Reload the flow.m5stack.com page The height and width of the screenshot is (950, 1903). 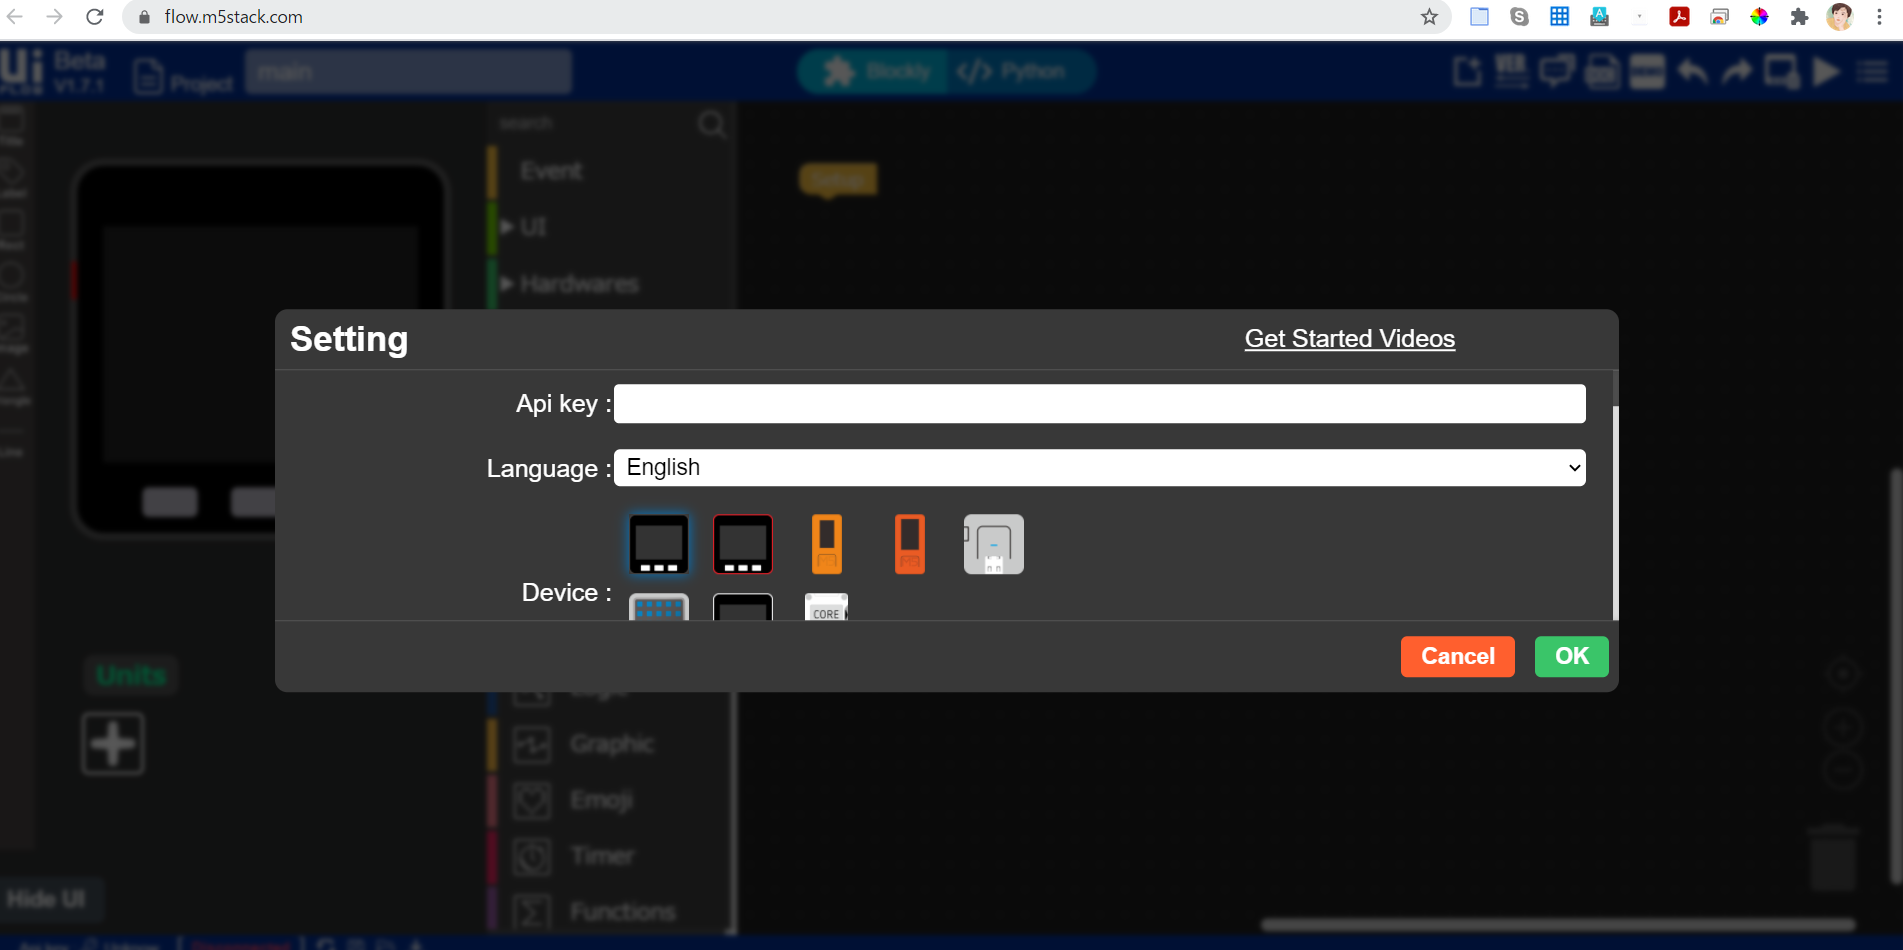pos(95,17)
